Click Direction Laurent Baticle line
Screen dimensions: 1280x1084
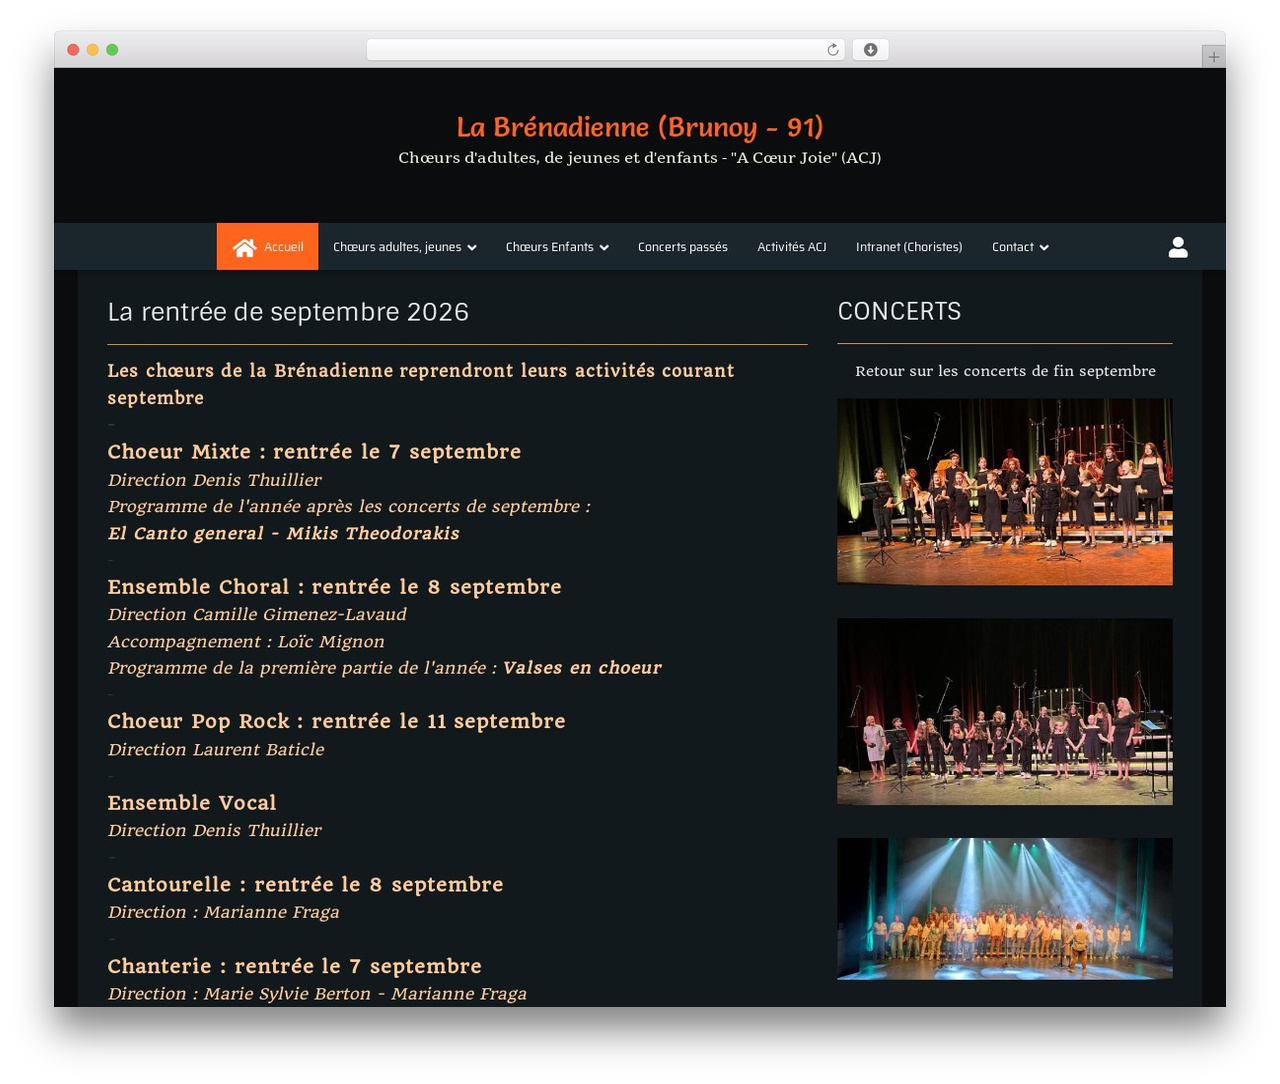coord(216,749)
